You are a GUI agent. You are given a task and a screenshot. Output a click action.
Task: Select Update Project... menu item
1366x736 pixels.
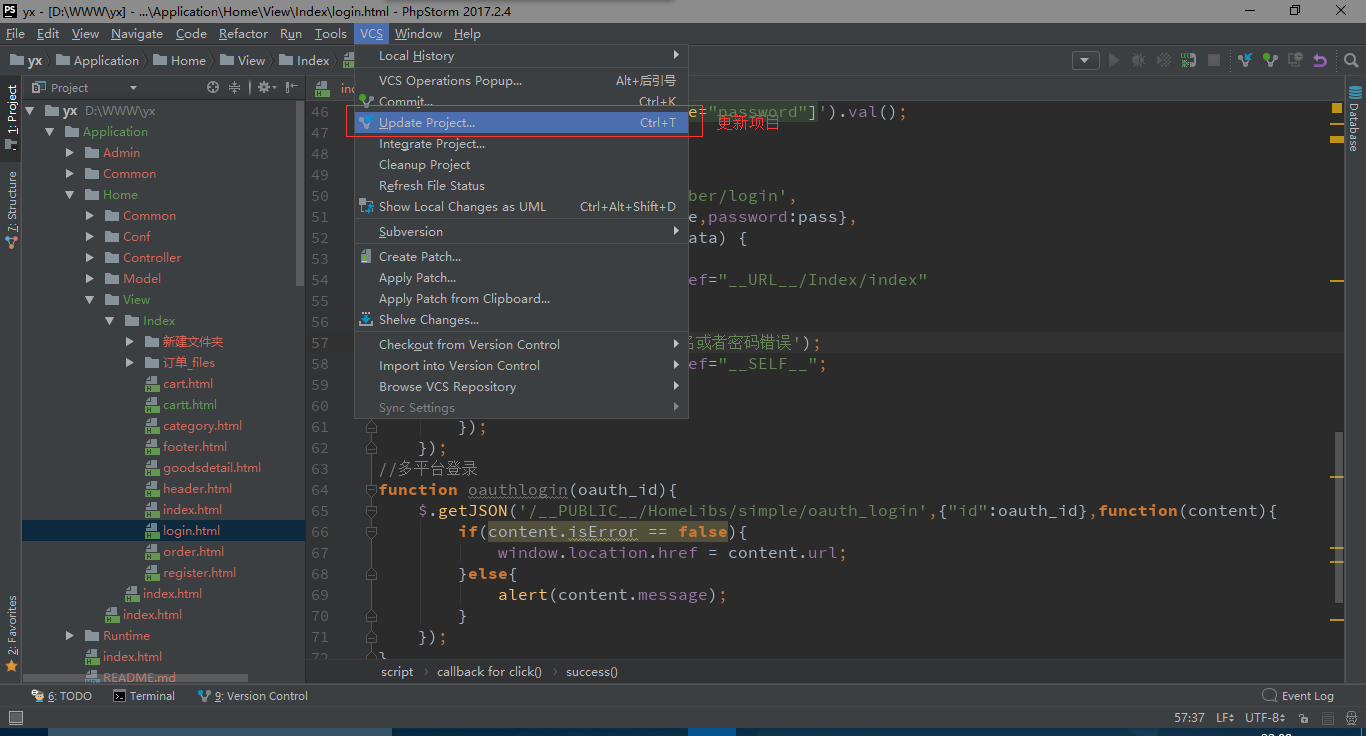(519, 123)
